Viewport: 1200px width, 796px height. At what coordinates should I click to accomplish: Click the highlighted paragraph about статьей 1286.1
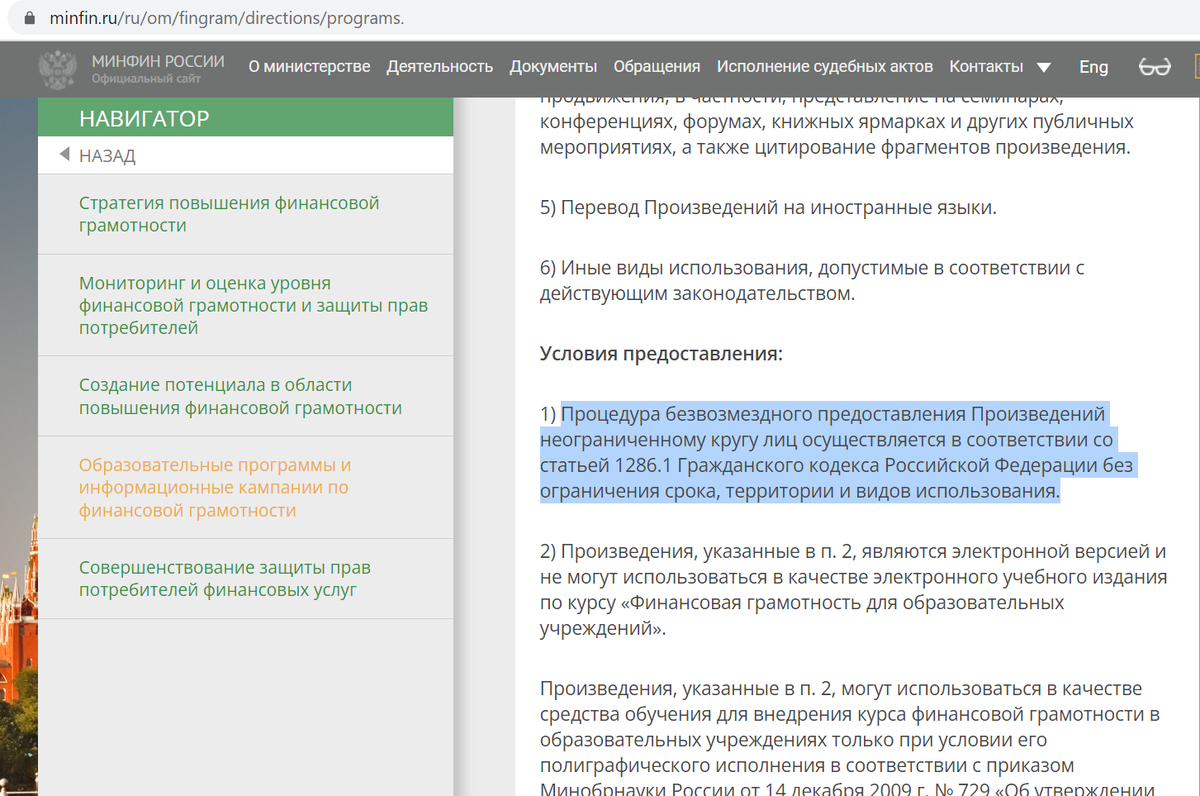(838, 453)
